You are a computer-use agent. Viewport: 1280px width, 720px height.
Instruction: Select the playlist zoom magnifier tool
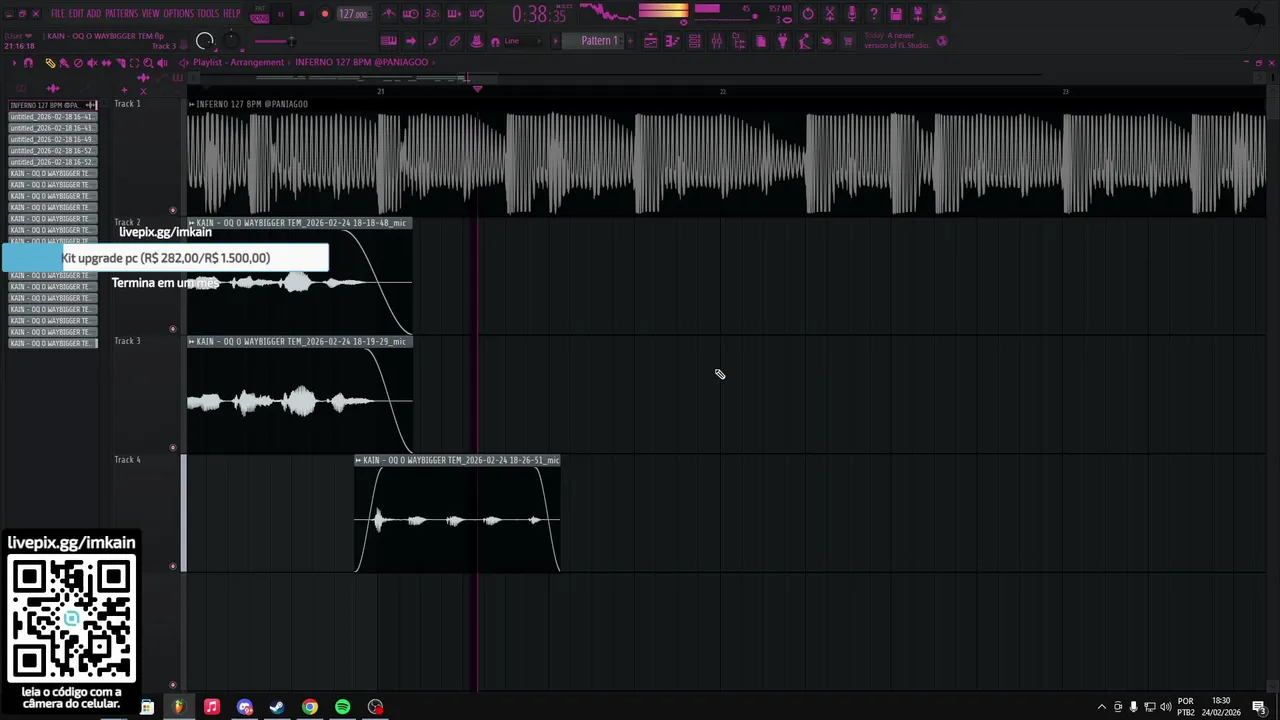point(148,63)
